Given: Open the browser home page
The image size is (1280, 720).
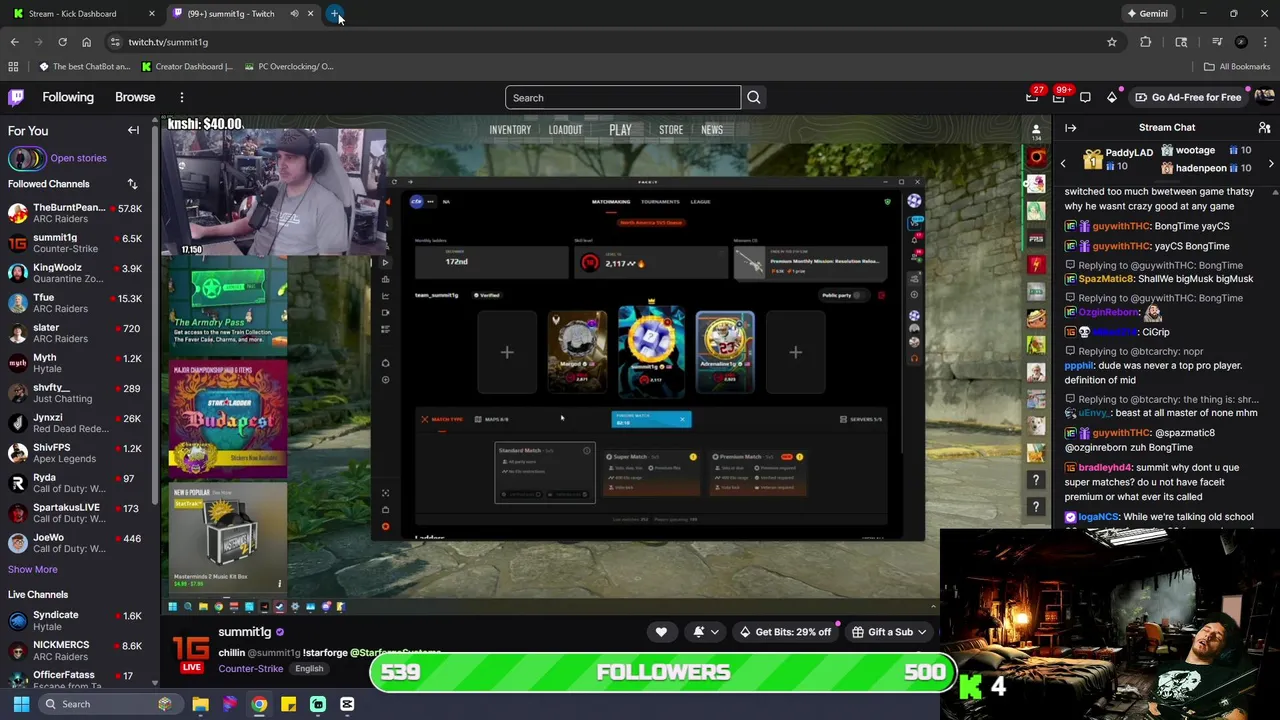Looking at the screenshot, I should point(86,42).
